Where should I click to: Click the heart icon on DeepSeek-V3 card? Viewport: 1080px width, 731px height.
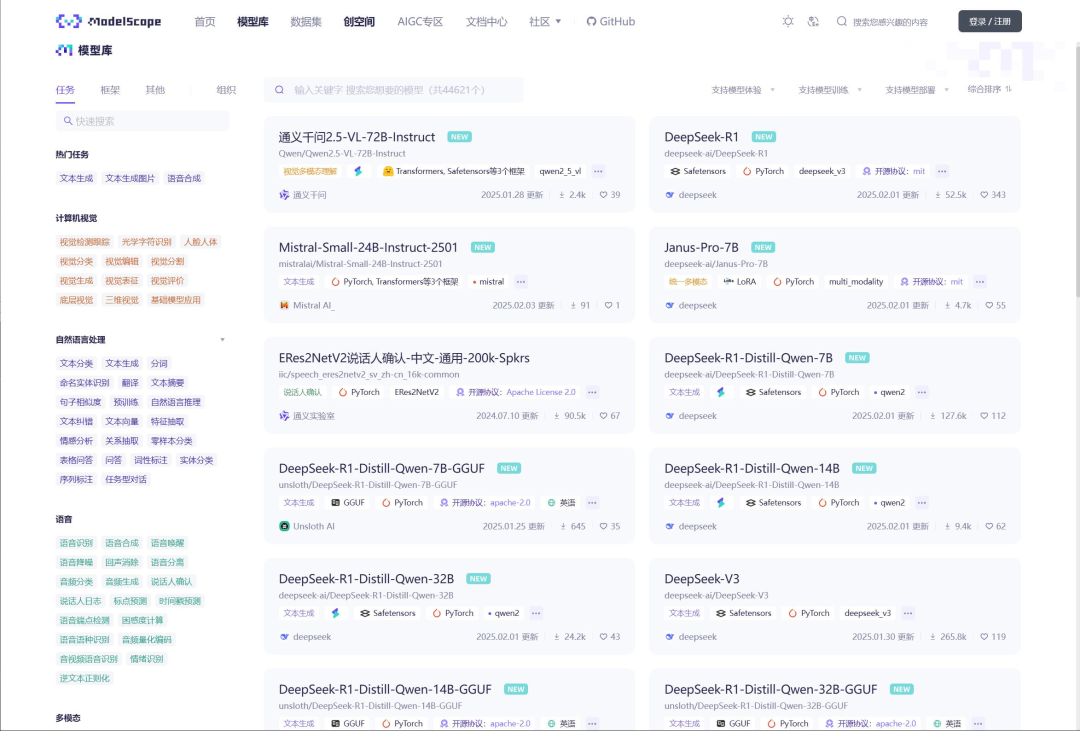point(984,637)
